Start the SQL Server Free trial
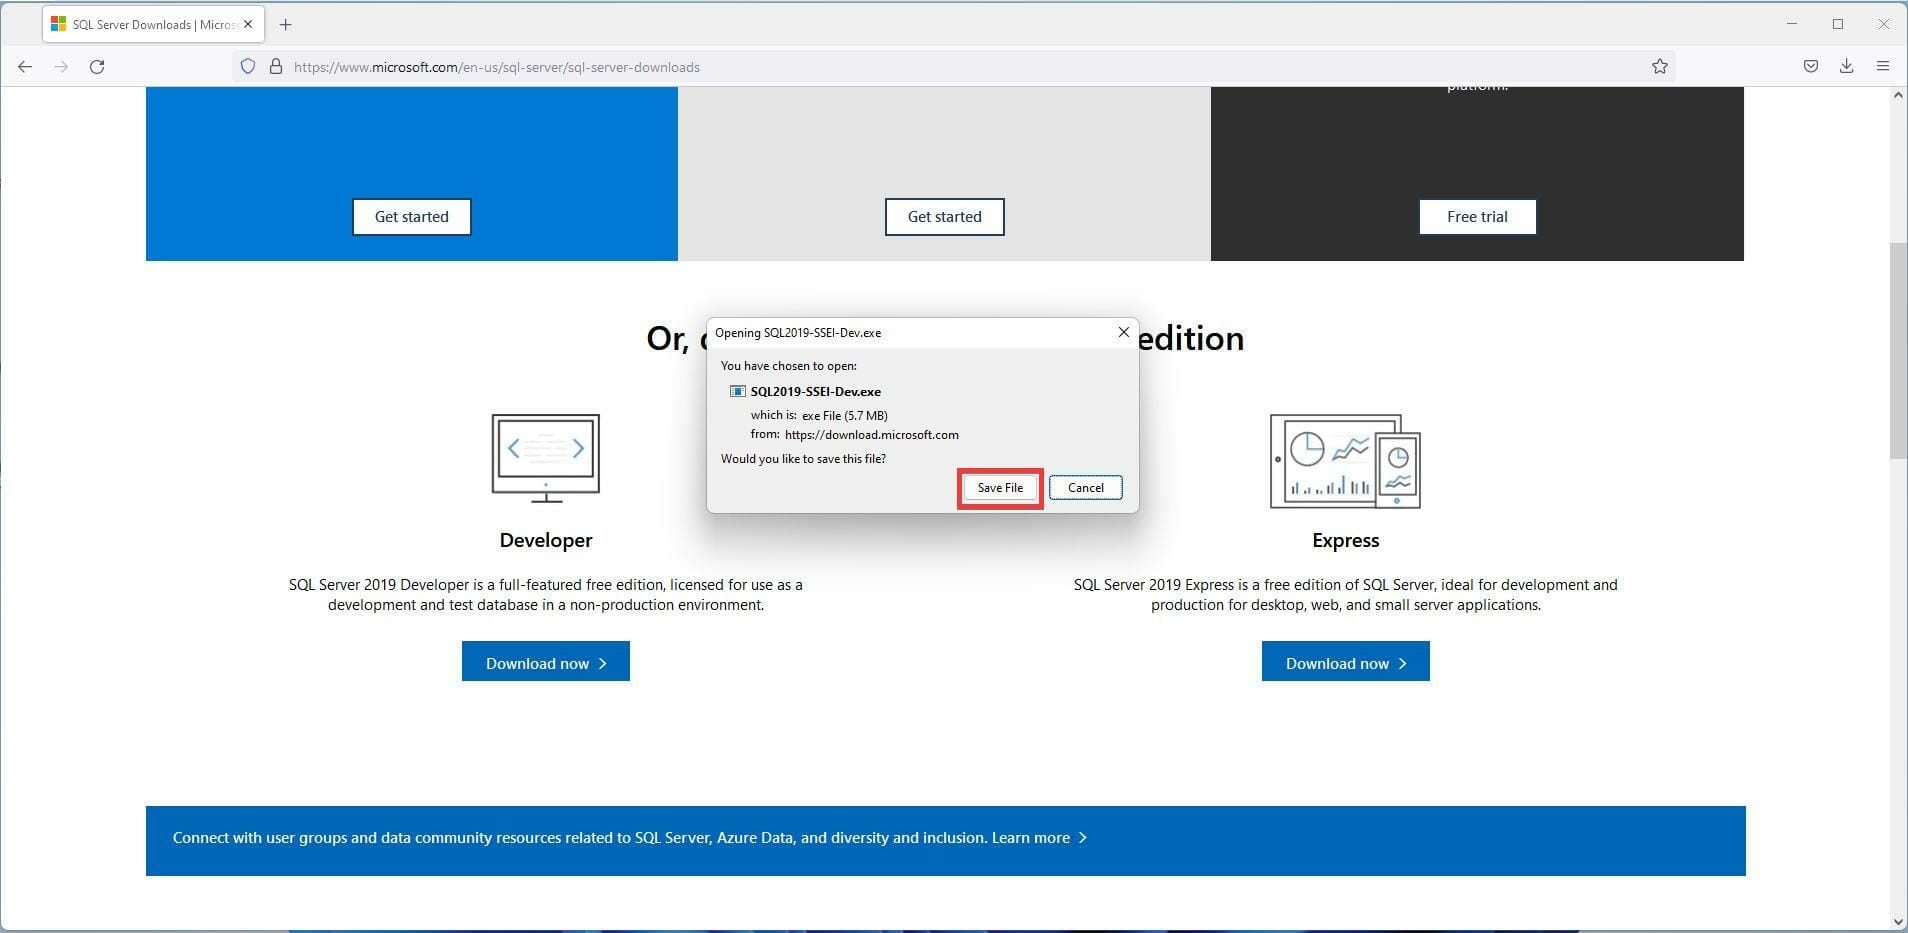The width and height of the screenshot is (1908, 933). coord(1476,216)
